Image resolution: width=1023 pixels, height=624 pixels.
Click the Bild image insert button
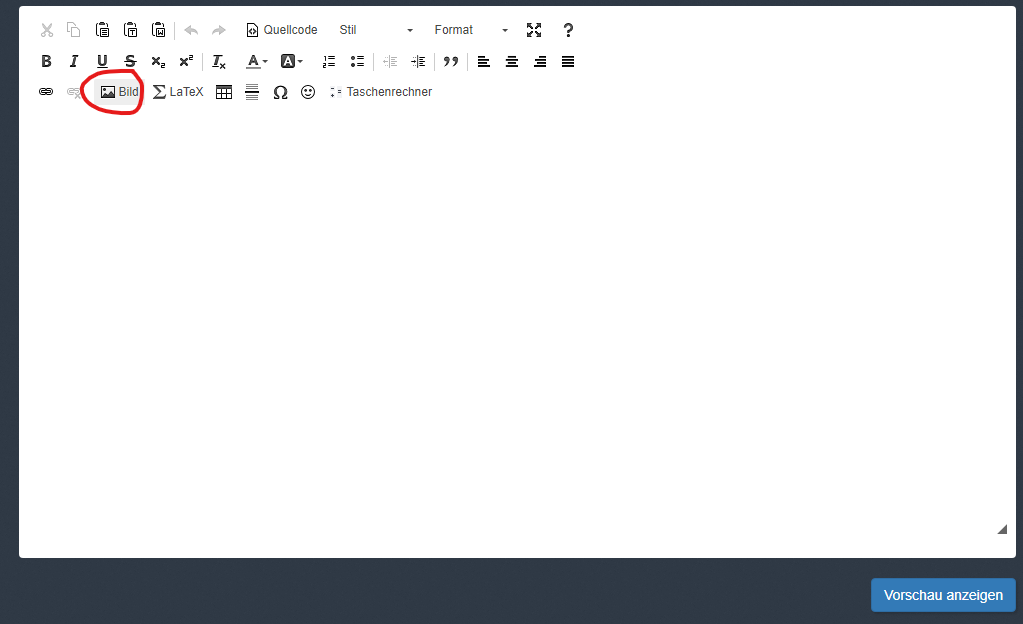(x=119, y=92)
